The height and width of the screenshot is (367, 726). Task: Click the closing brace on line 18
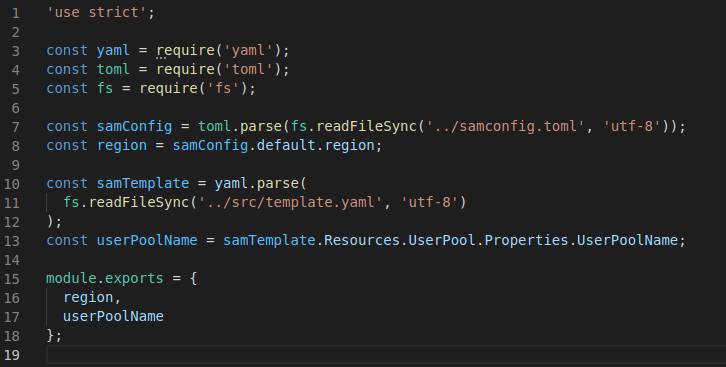pyautogui.click(x=50, y=335)
